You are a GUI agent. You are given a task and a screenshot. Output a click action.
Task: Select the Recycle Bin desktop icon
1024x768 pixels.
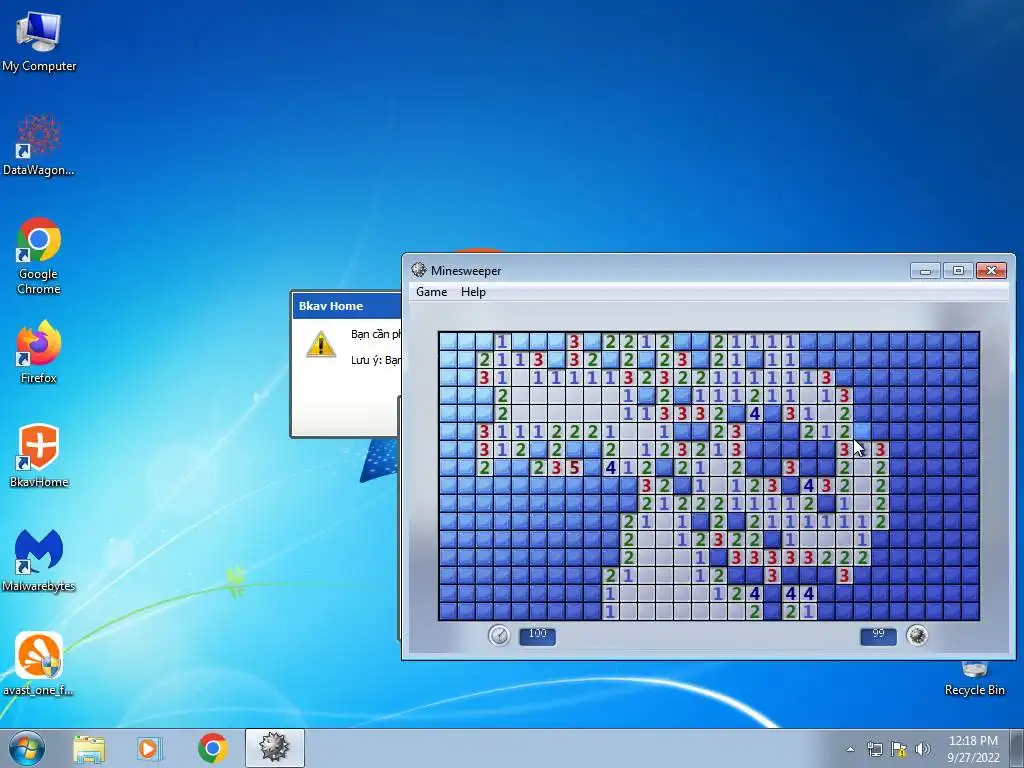click(974, 679)
